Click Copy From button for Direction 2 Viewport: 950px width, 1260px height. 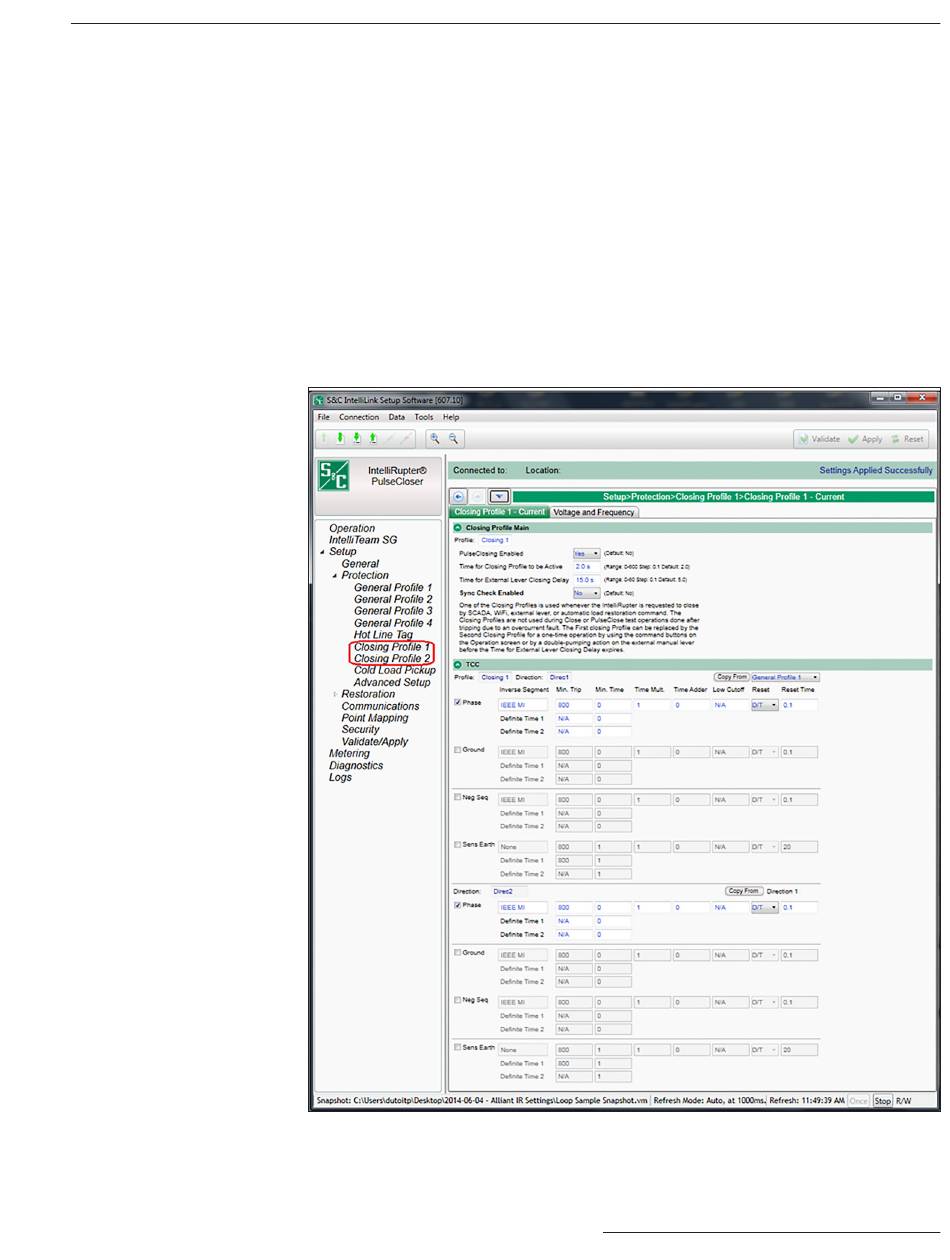[743, 890]
